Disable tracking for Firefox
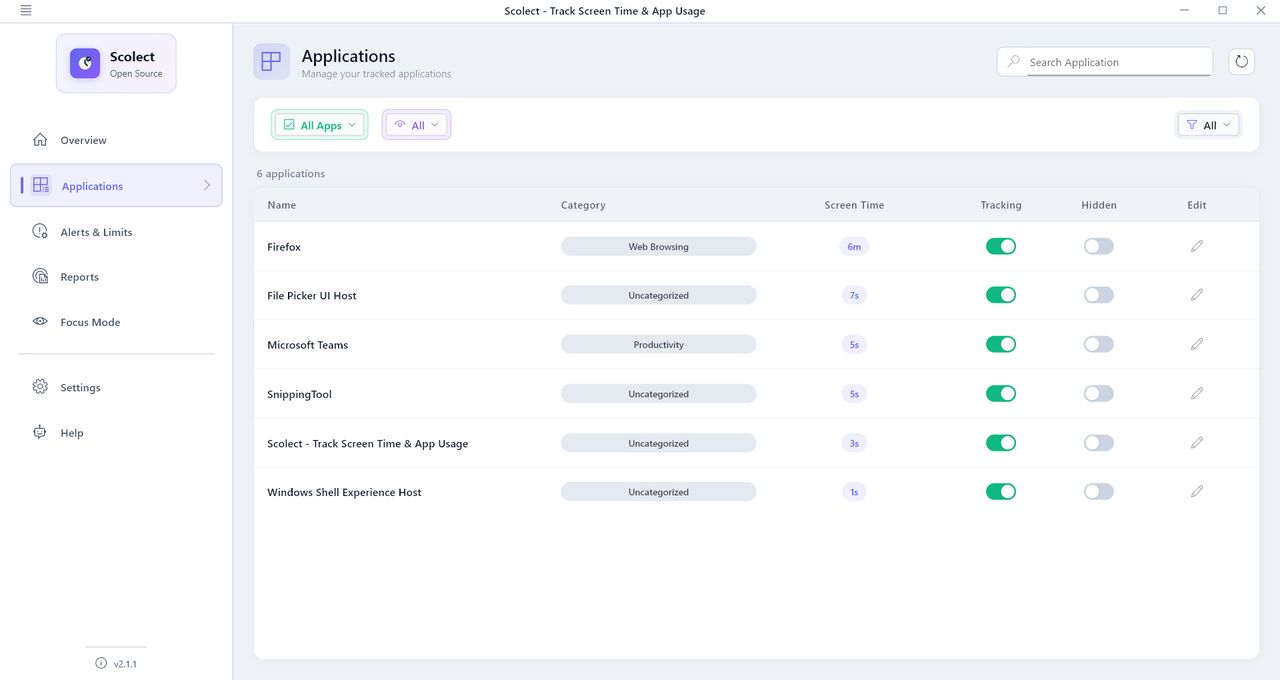 coord(1001,246)
